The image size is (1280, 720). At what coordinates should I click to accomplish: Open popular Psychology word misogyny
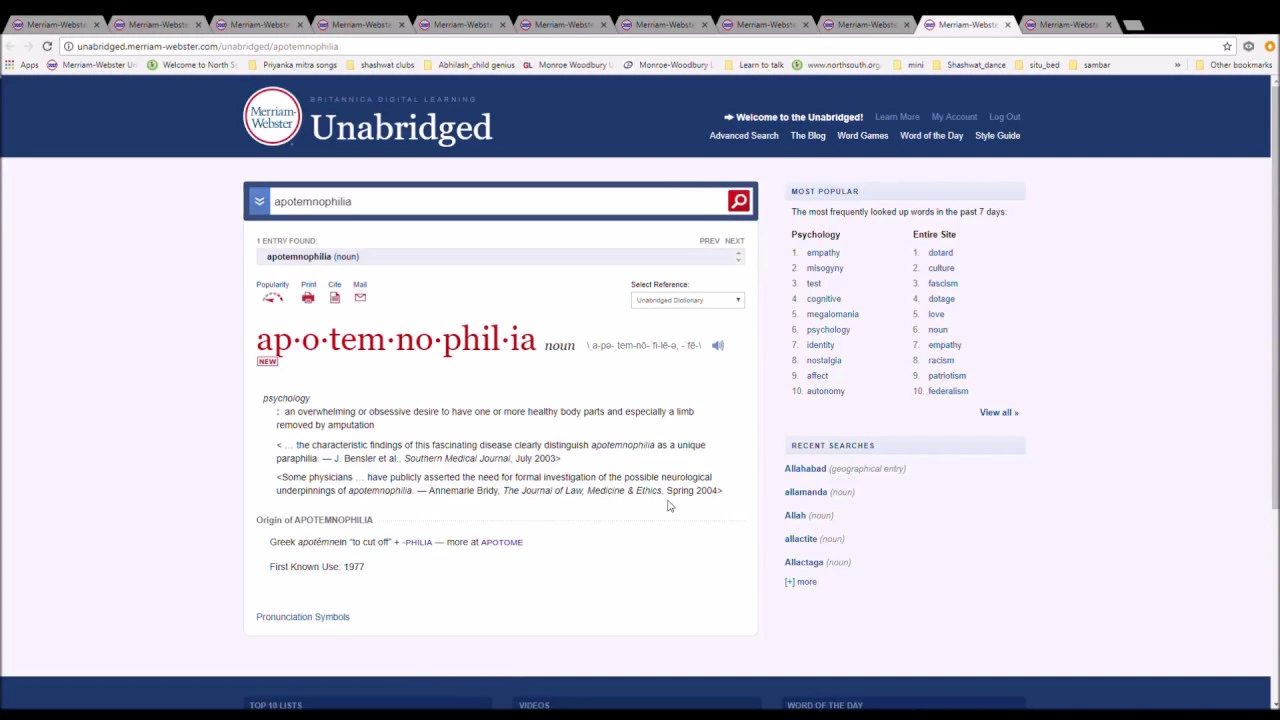point(825,268)
